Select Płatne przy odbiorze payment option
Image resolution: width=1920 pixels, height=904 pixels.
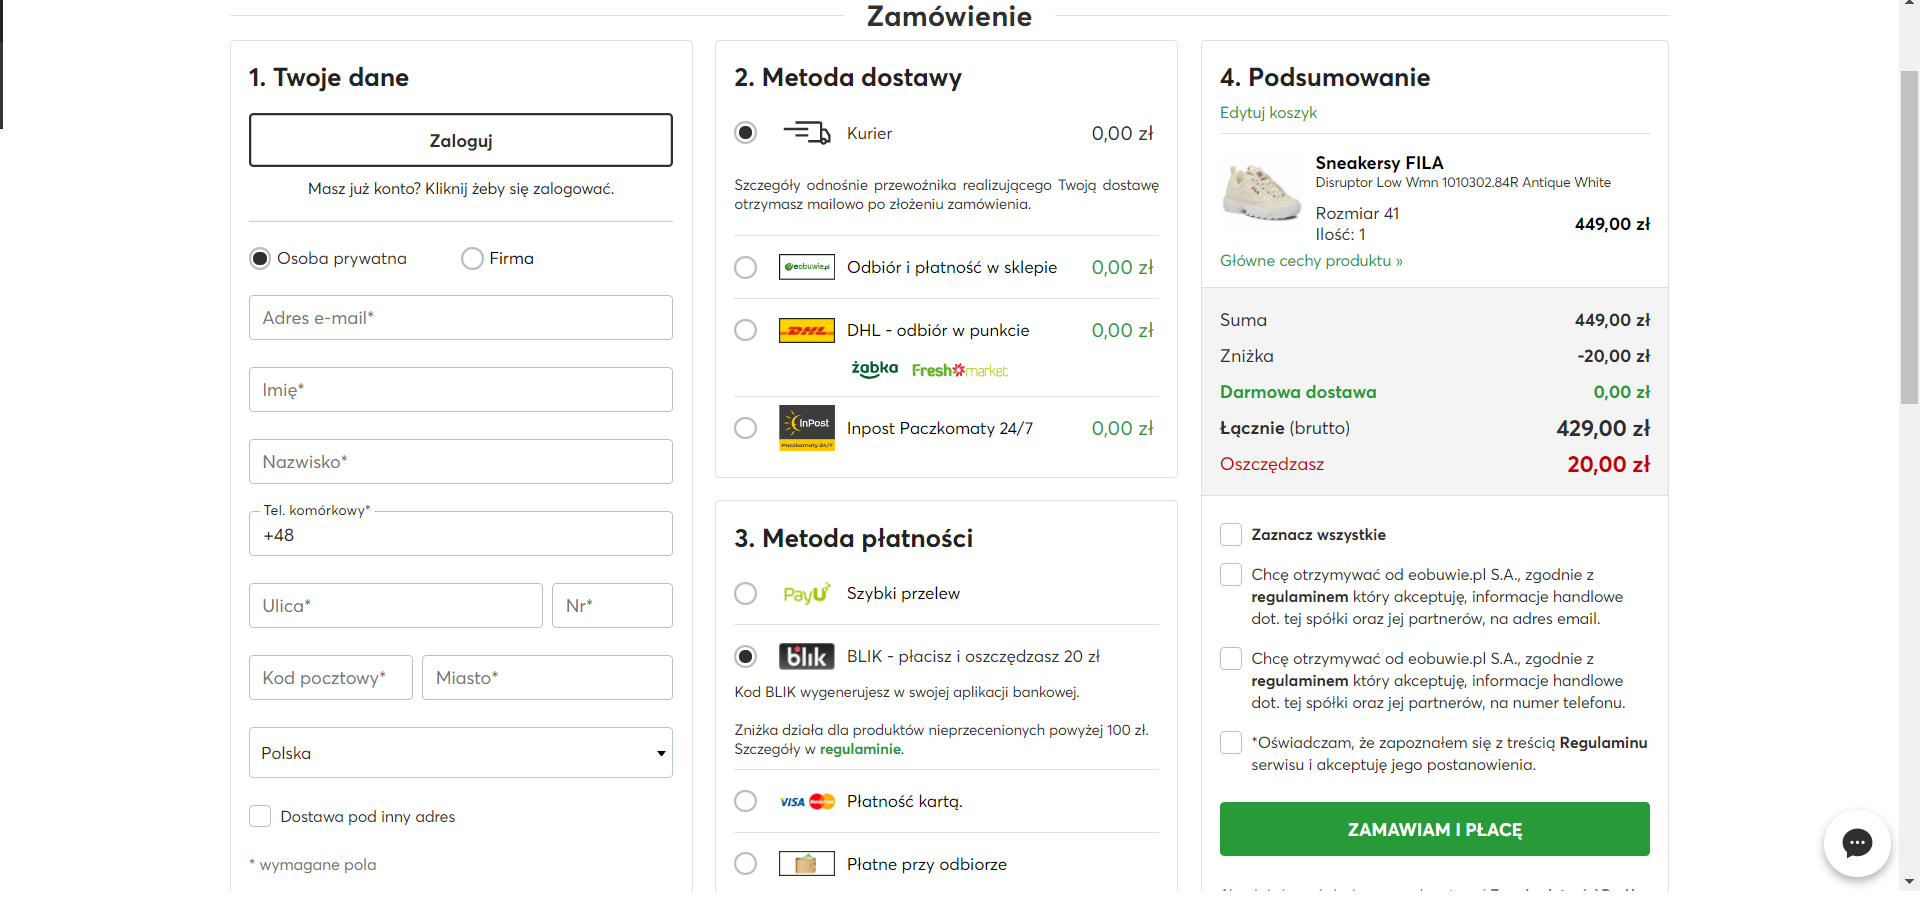coord(746,864)
